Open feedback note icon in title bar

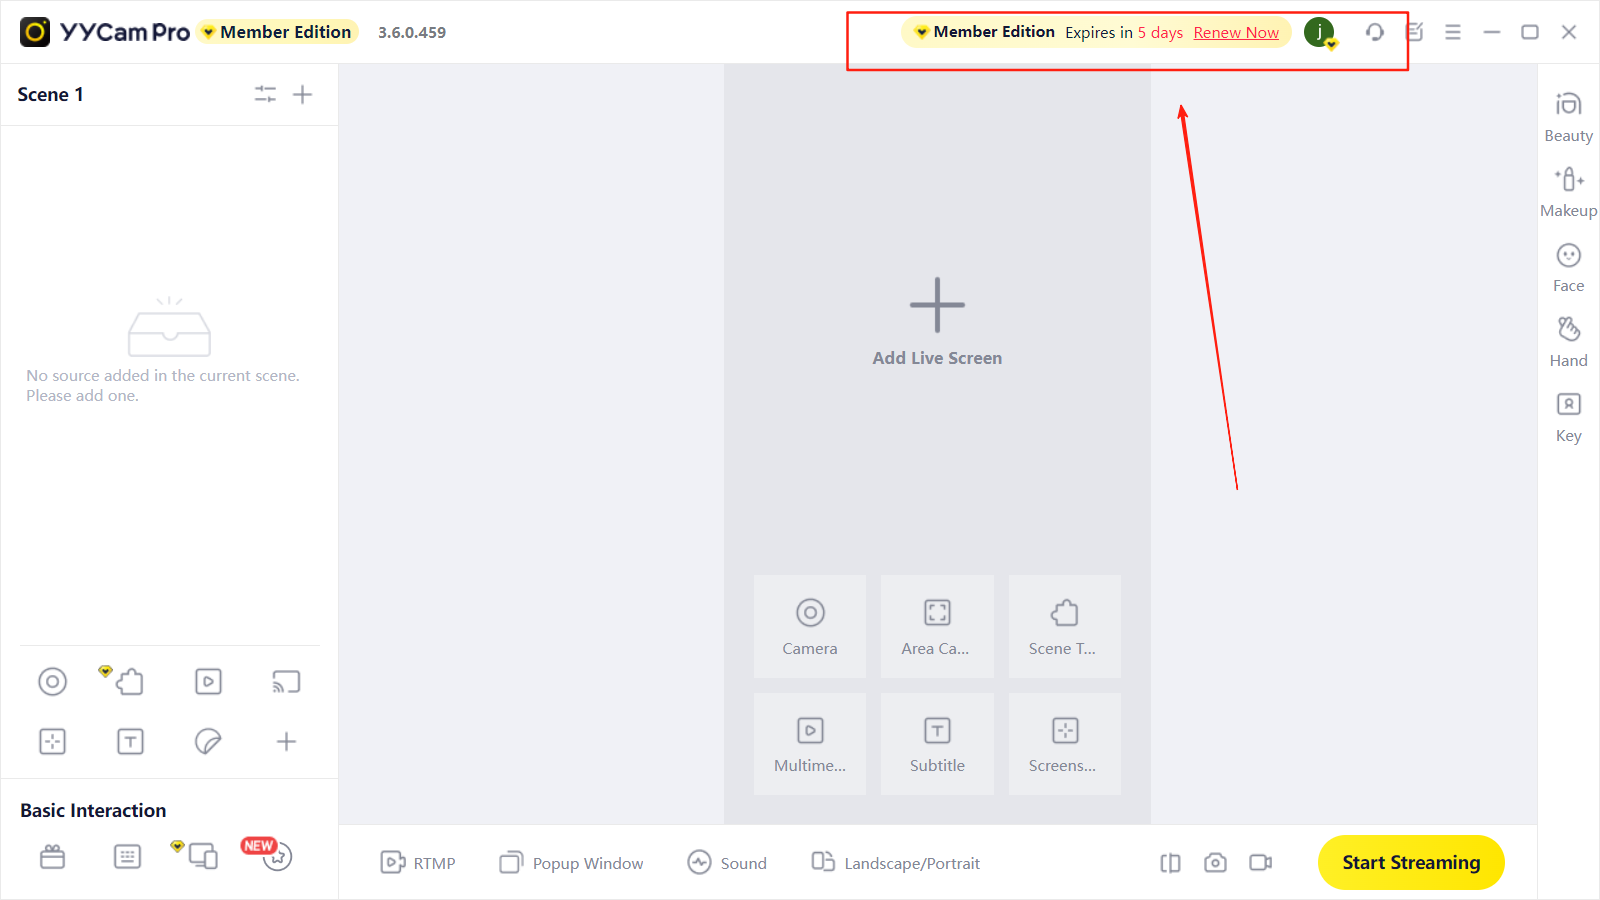coord(1415,32)
